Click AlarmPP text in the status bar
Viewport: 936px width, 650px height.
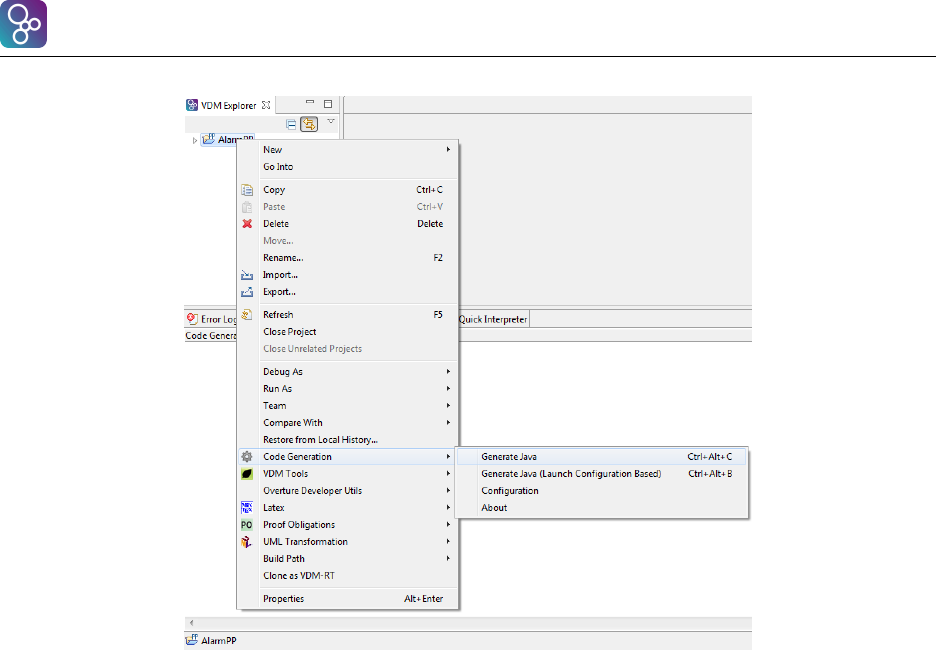coord(218,640)
